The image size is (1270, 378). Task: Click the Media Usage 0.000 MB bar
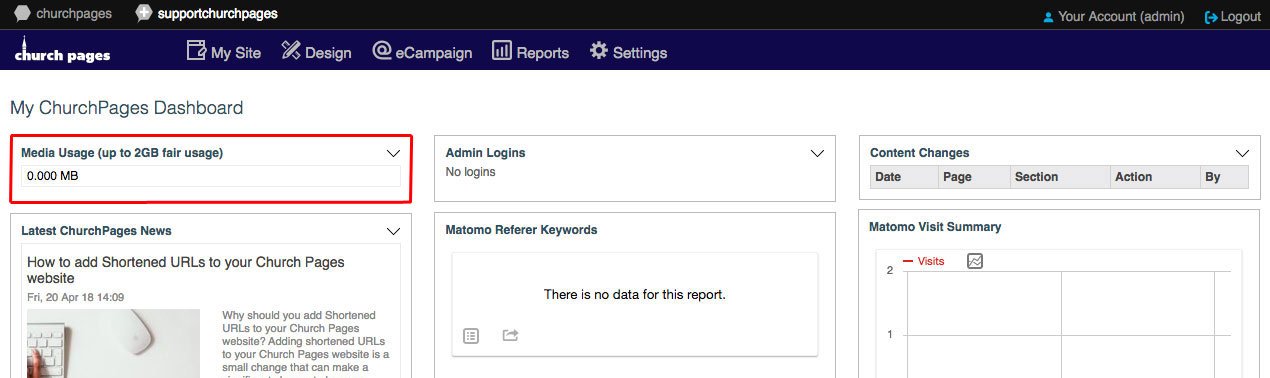pyautogui.click(x=211, y=176)
